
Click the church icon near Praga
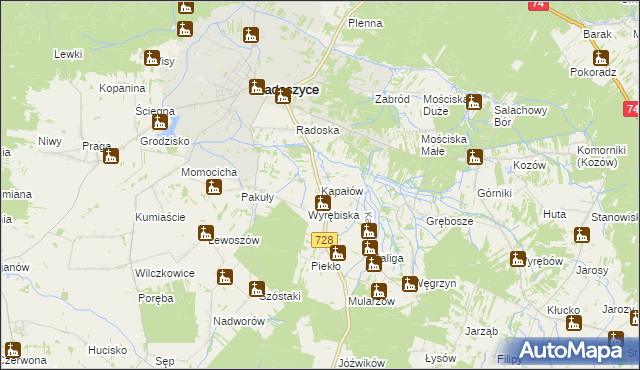point(111,156)
